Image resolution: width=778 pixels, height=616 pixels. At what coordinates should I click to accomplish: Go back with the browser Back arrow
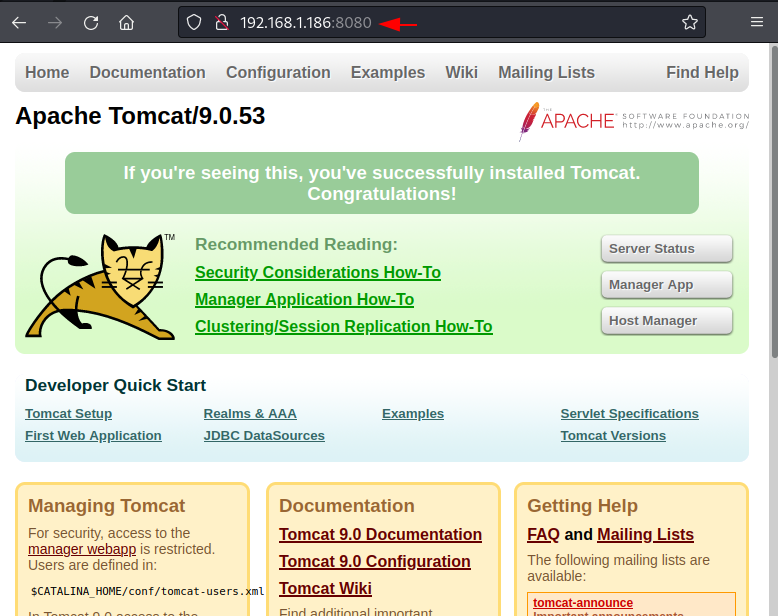coord(19,22)
